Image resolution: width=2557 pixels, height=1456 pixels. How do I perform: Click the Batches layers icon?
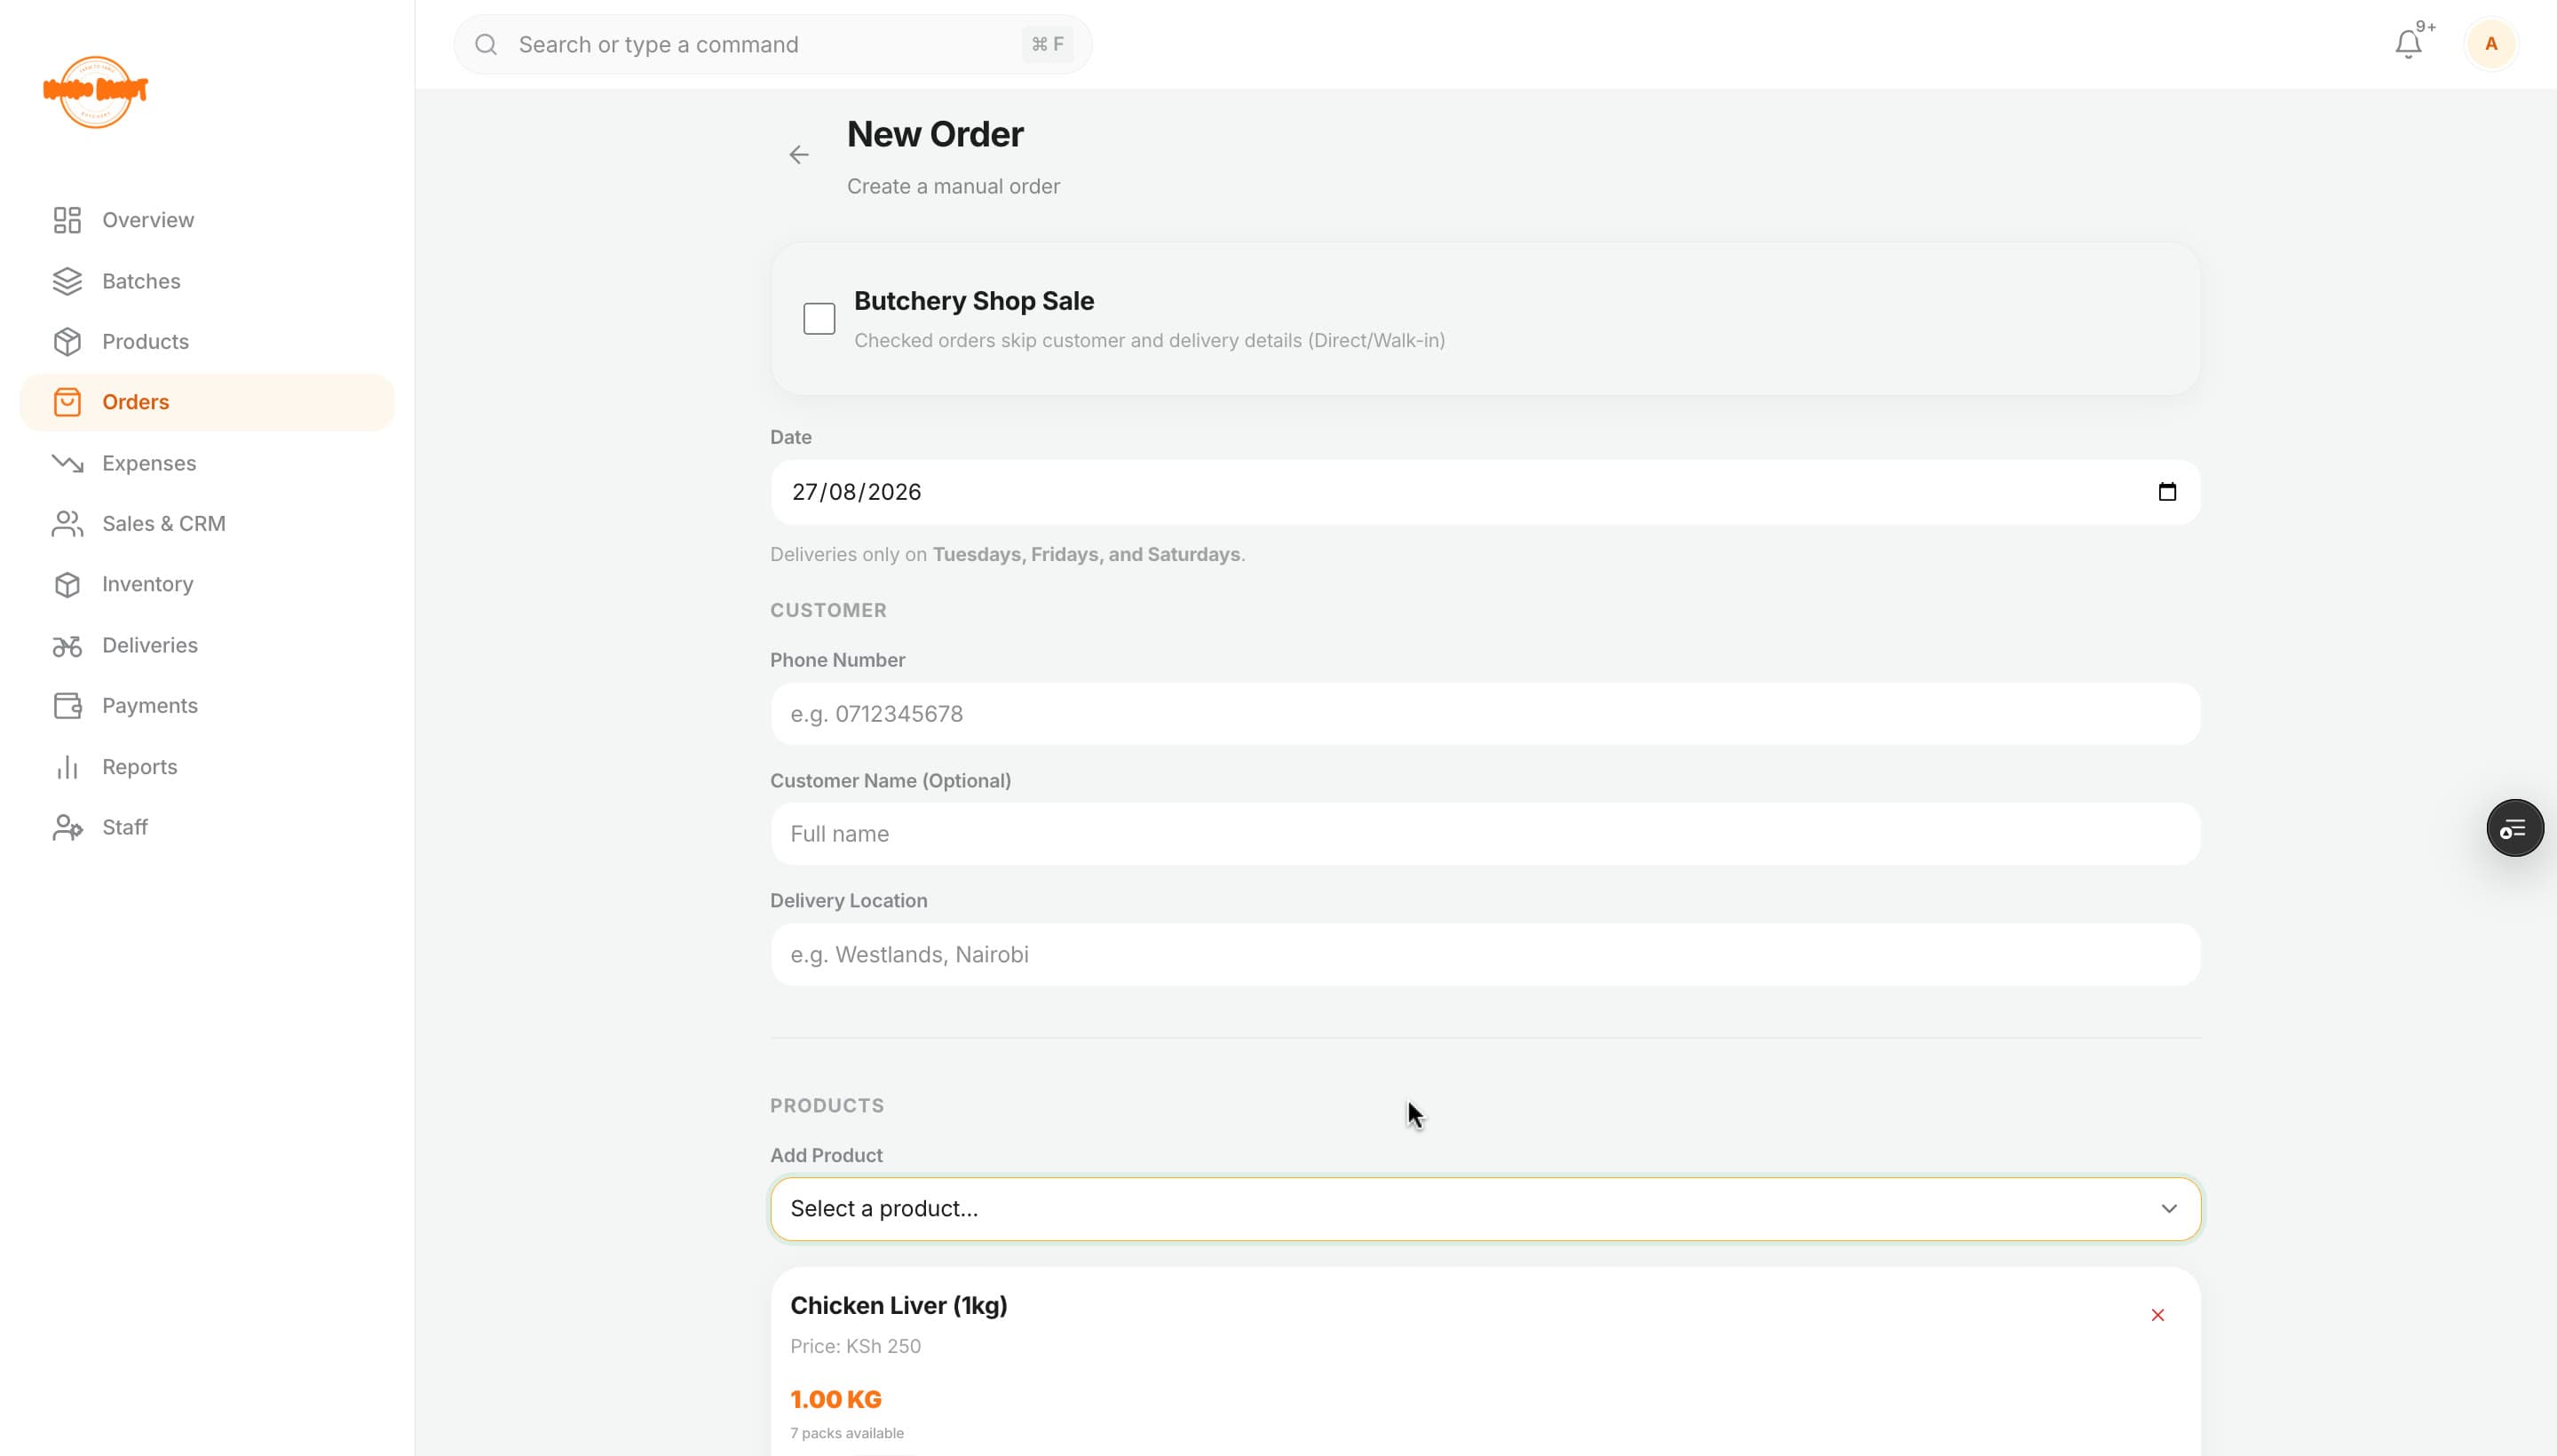pyautogui.click(x=67, y=281)
